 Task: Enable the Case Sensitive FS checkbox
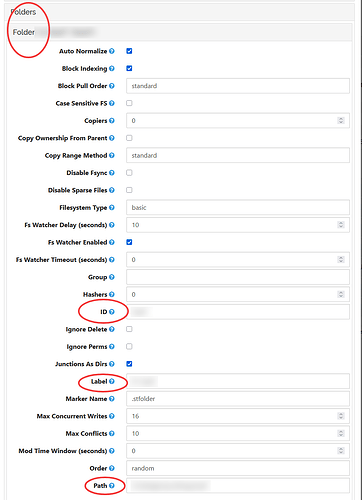point(129,103)
